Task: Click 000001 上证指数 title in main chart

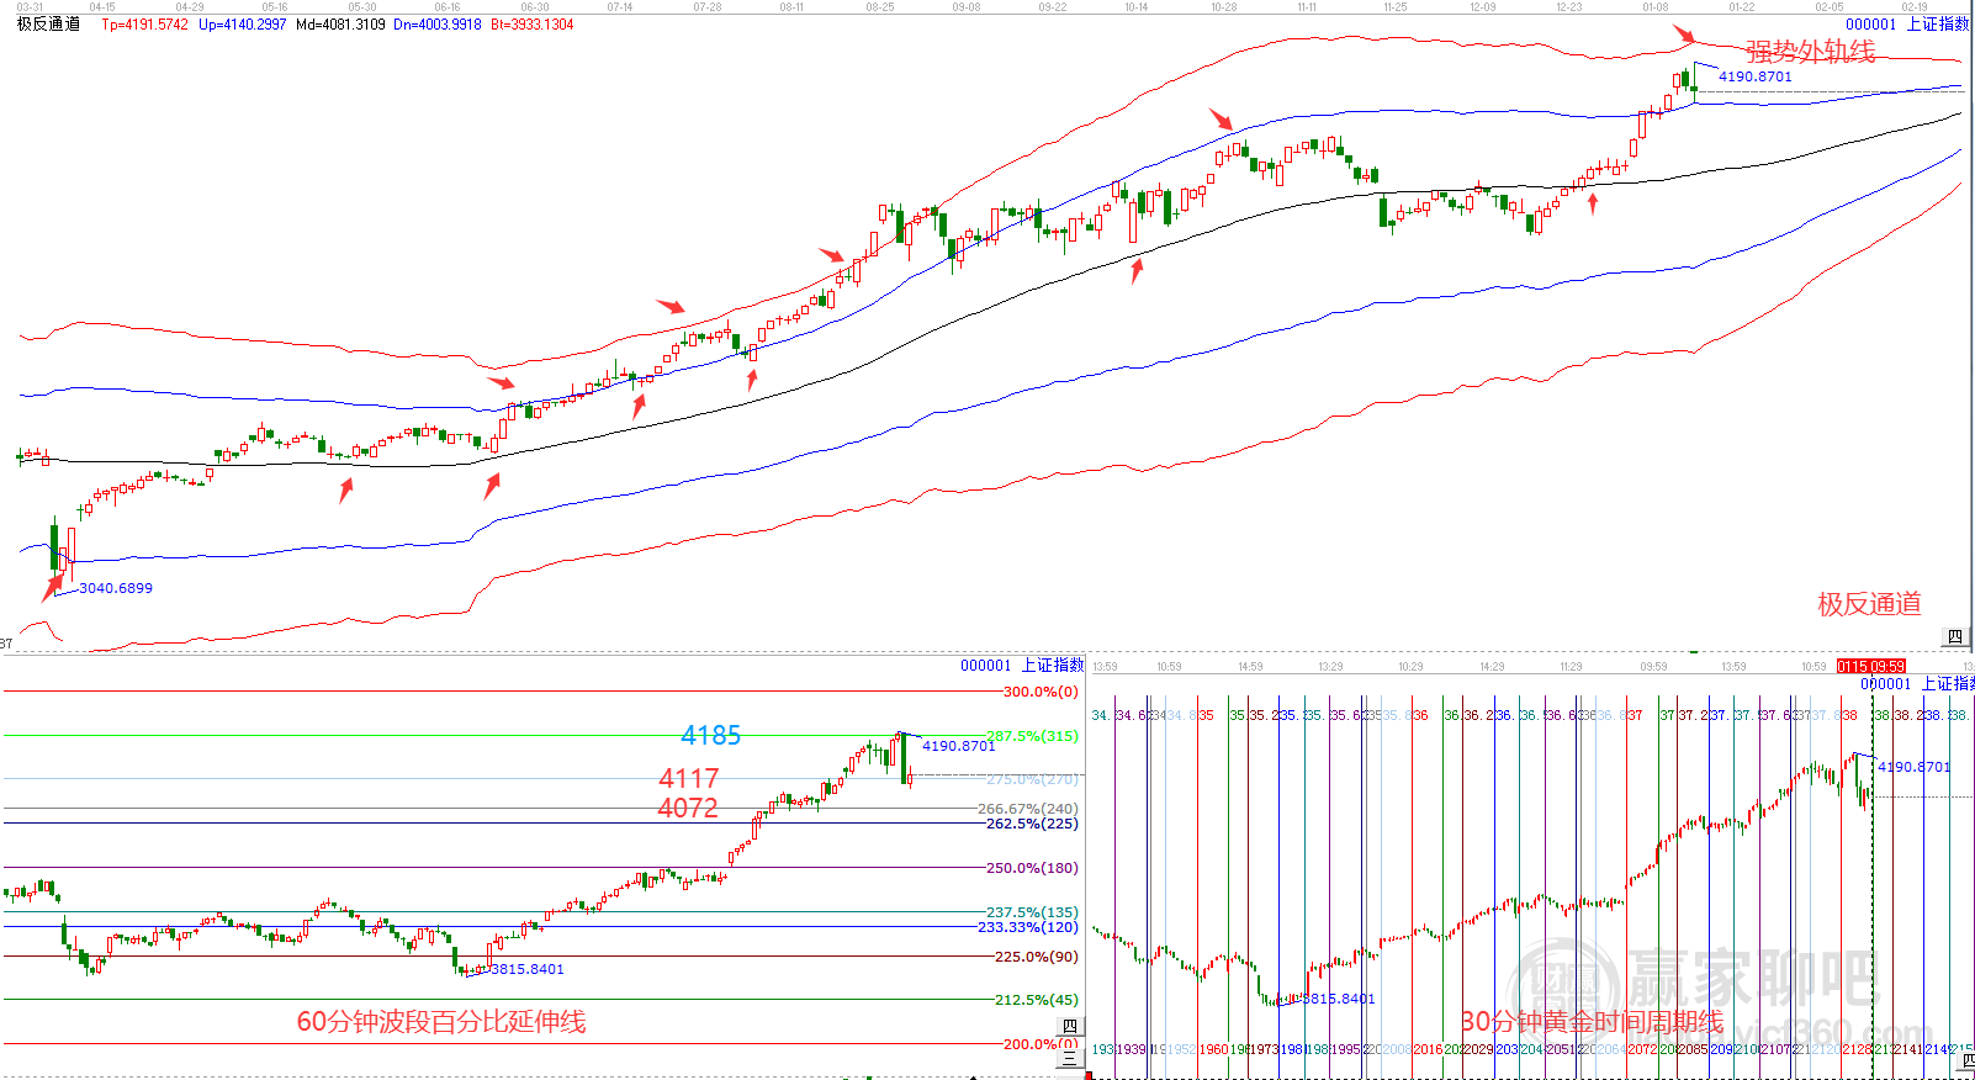Action: 1906,24
